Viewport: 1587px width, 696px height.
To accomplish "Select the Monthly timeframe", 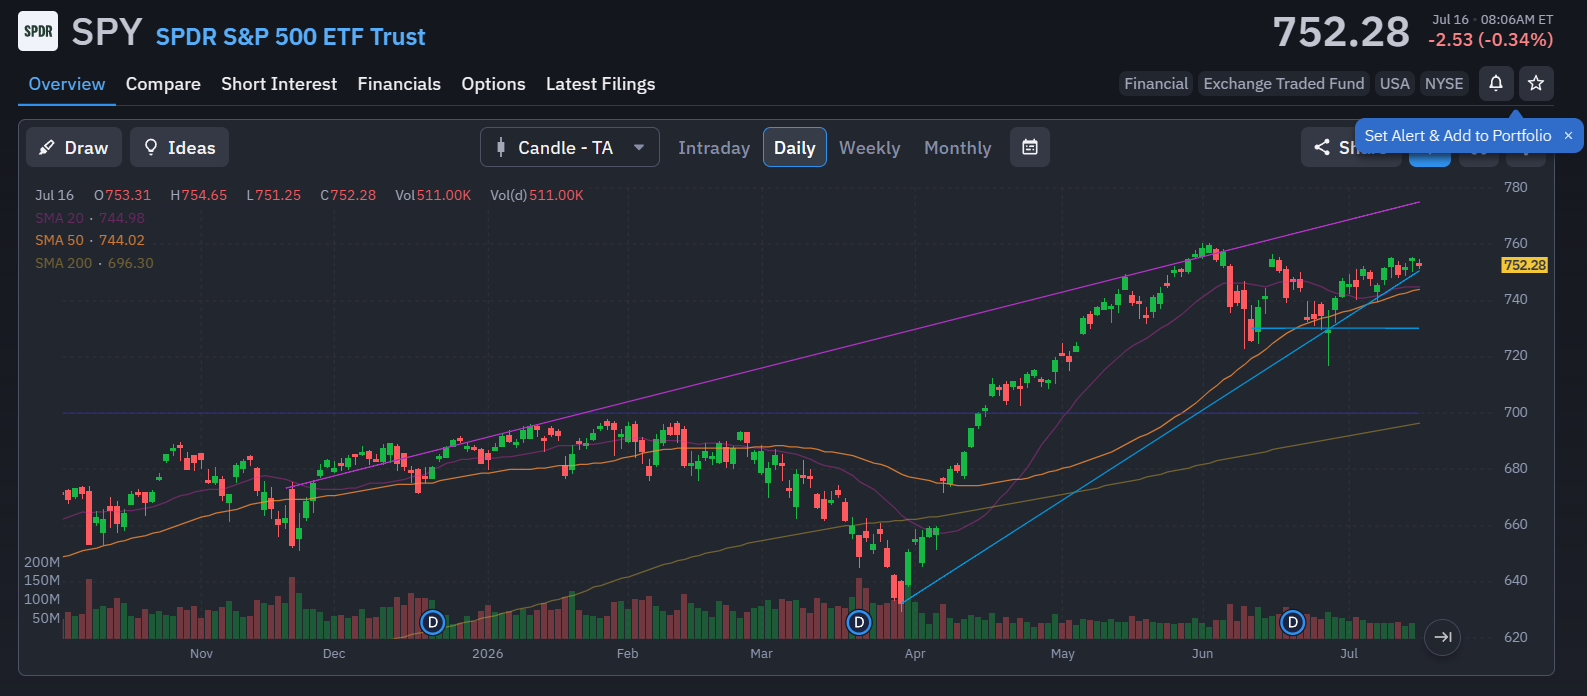I will pyautogui.click(x=957, y=148).
